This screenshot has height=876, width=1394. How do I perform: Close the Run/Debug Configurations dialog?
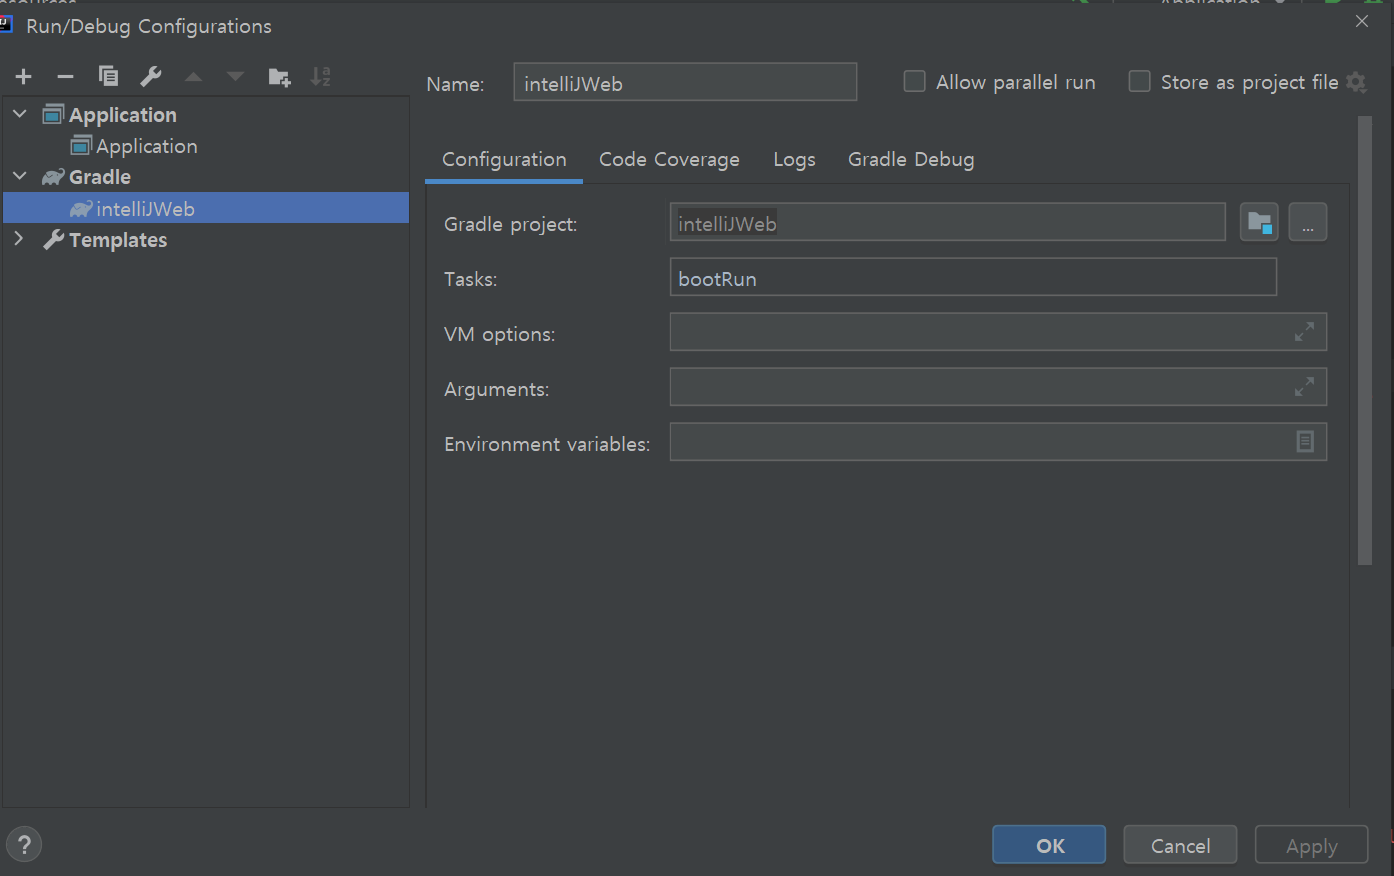[x=1362, y=21]
